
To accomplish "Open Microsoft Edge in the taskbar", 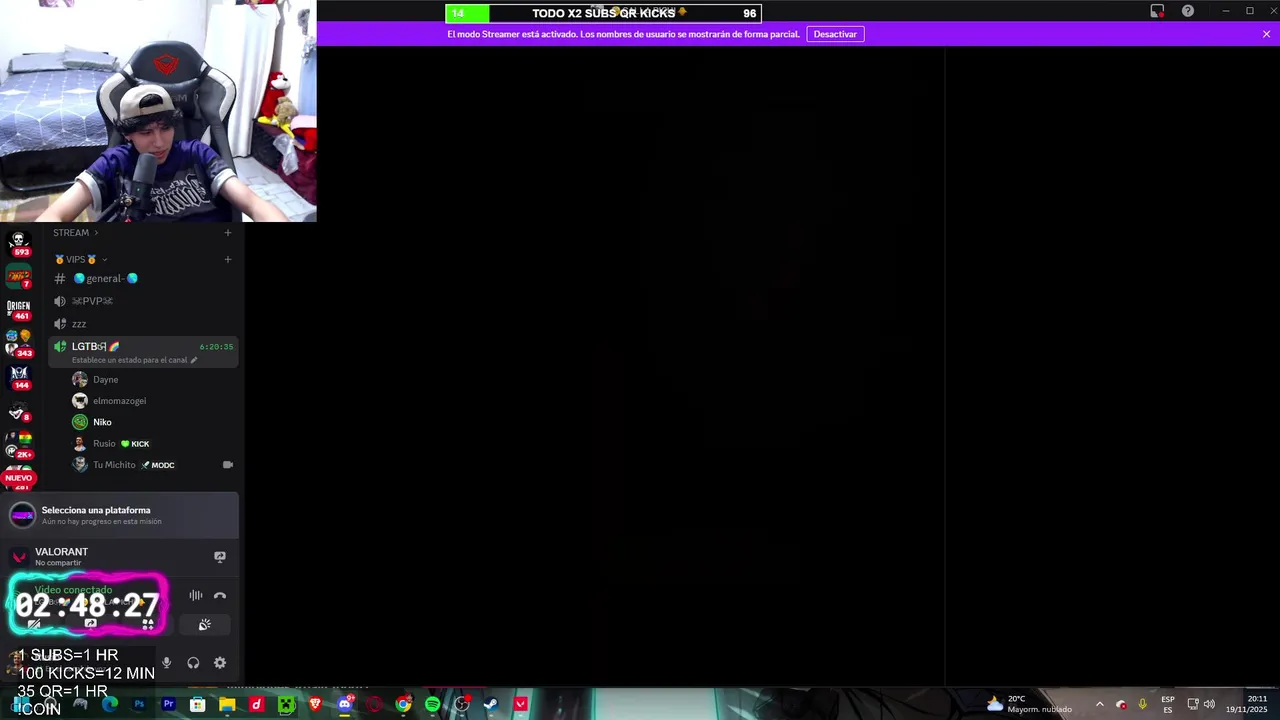I will 110,704.
